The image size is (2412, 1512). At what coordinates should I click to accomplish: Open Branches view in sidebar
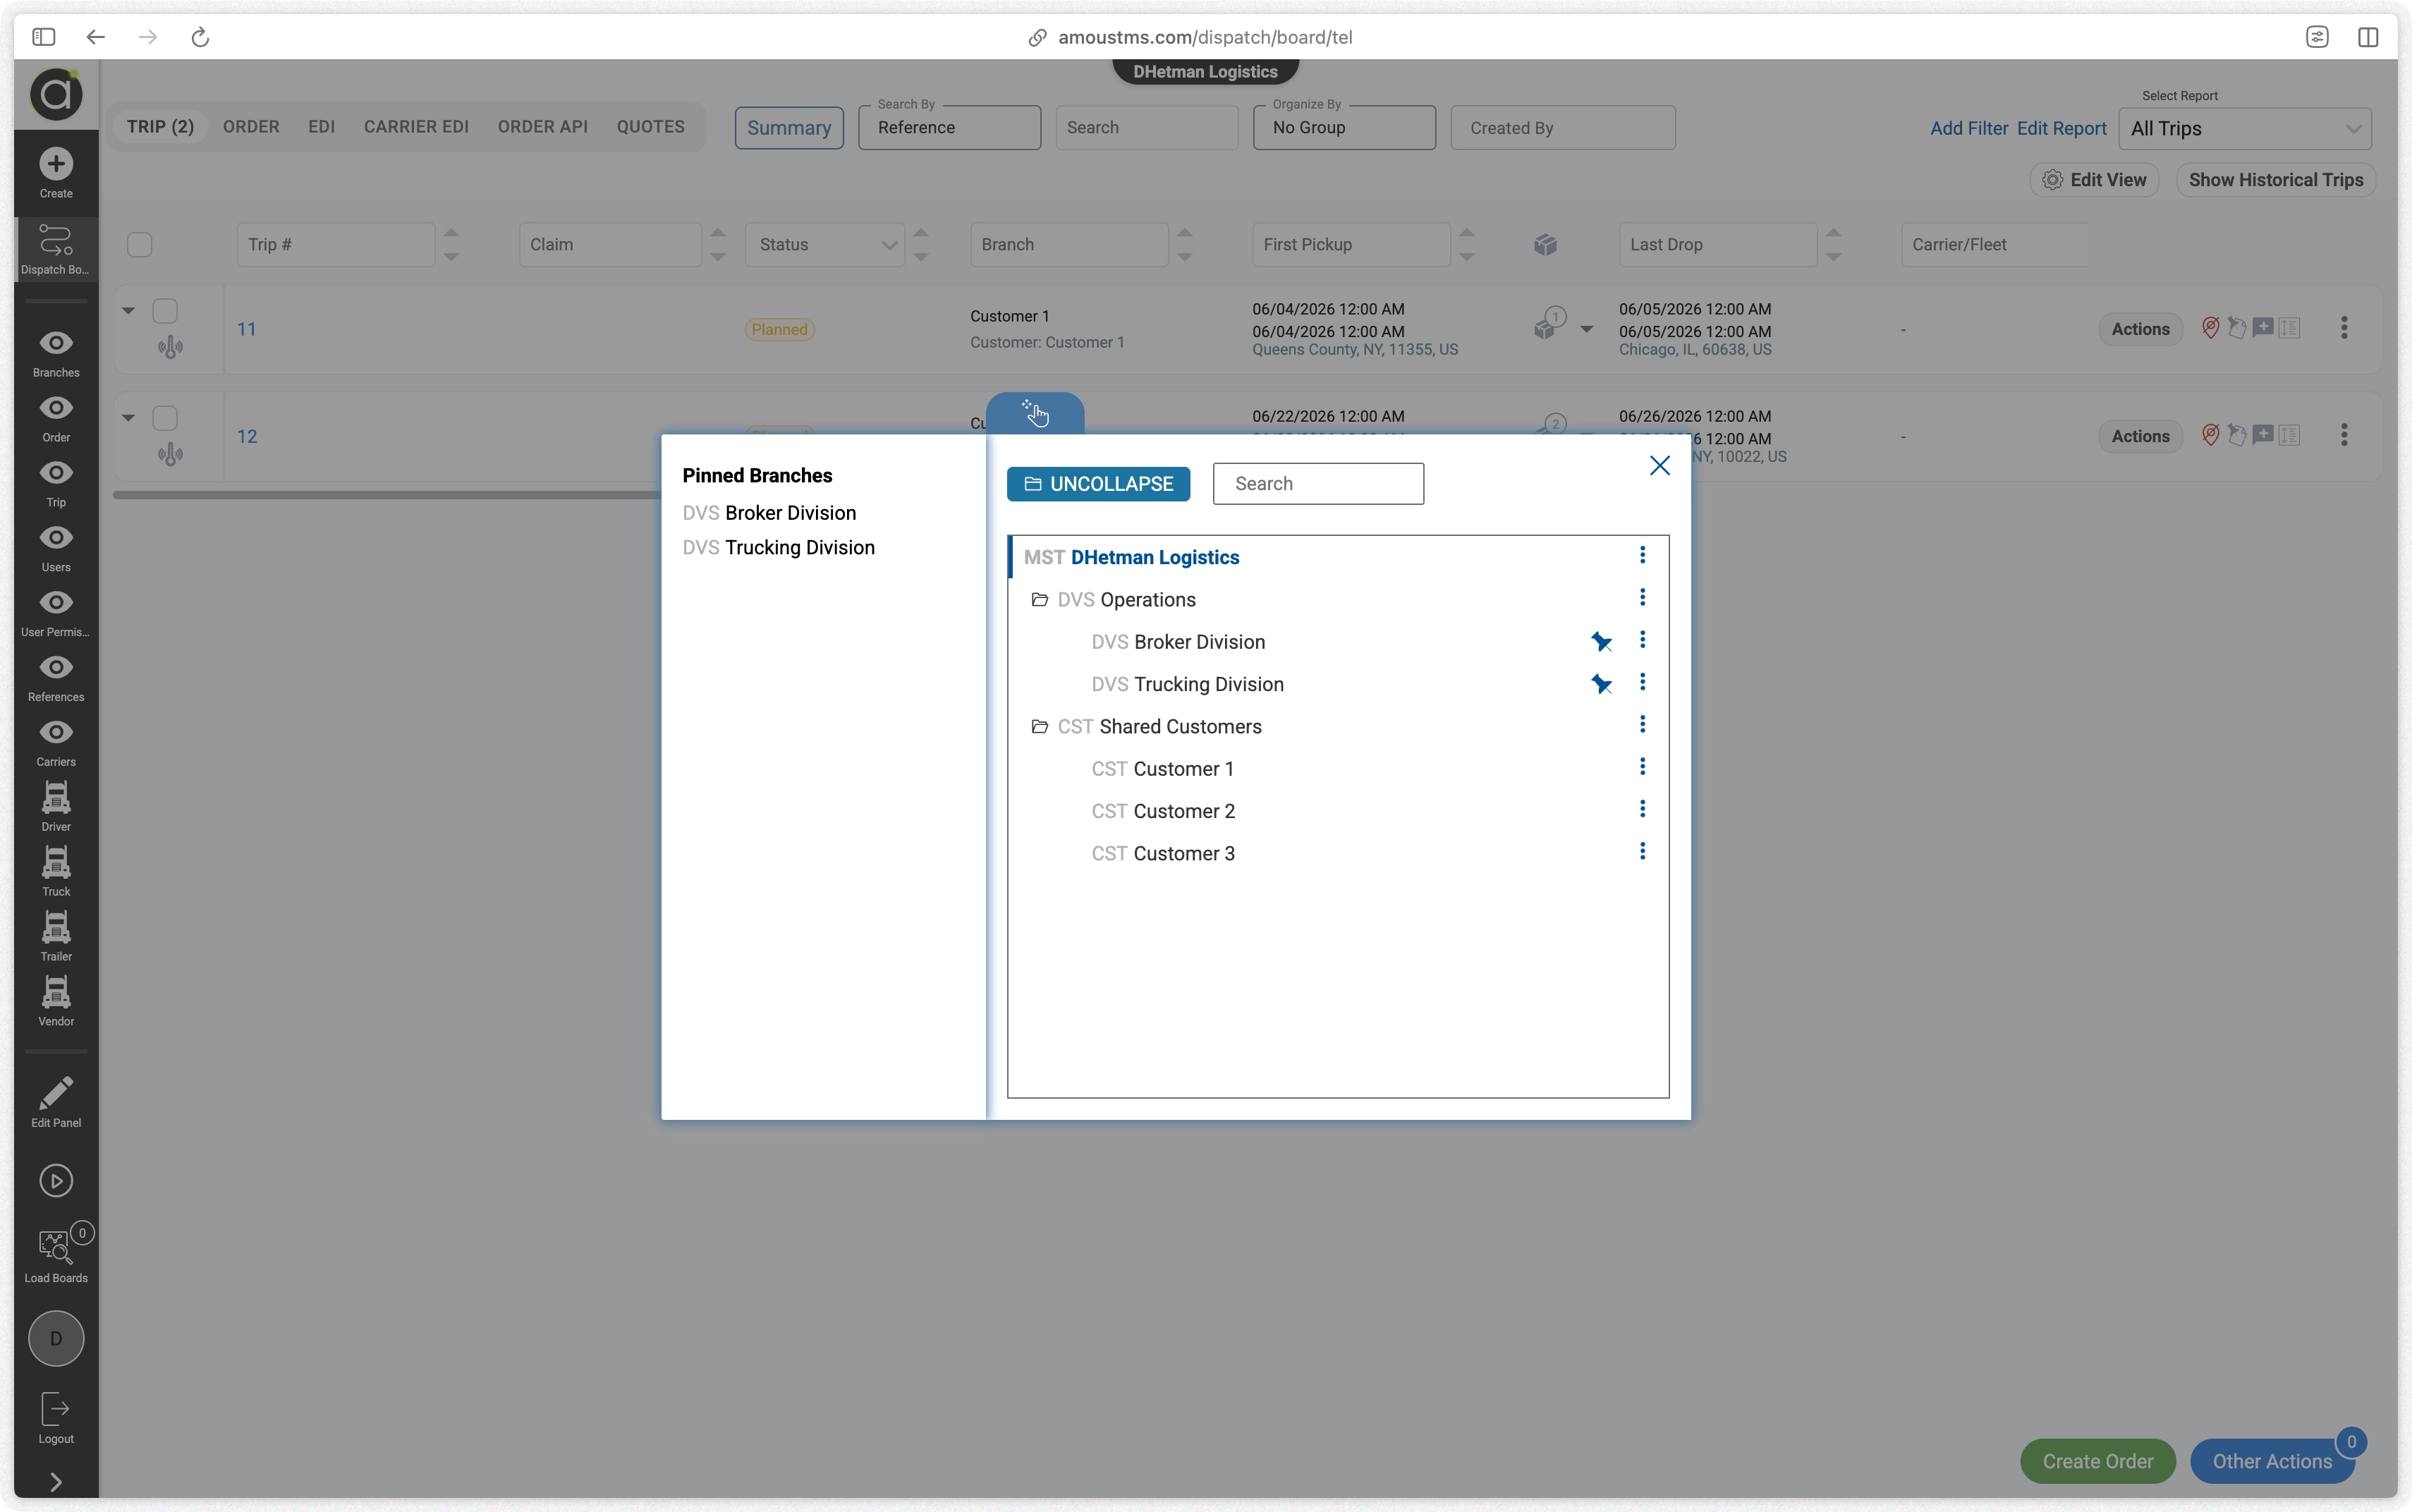tap(56, 354)
